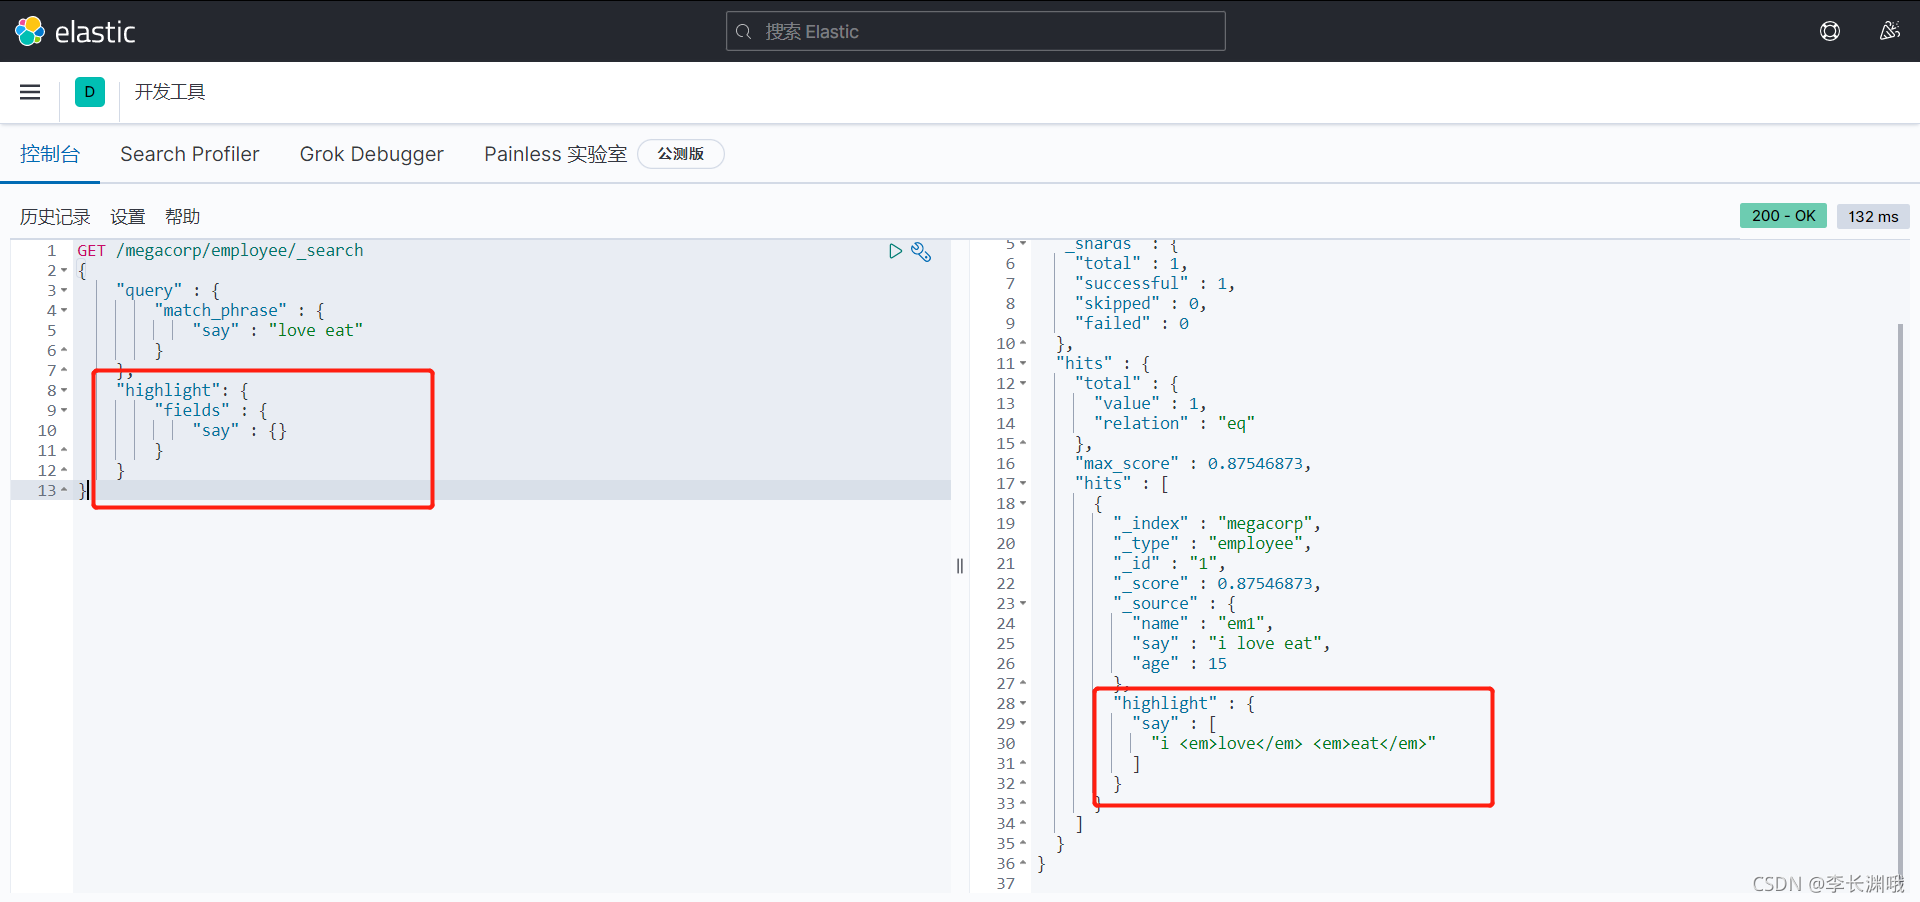Click the "relation" : "eq" line

click(x=1174, y=424)
